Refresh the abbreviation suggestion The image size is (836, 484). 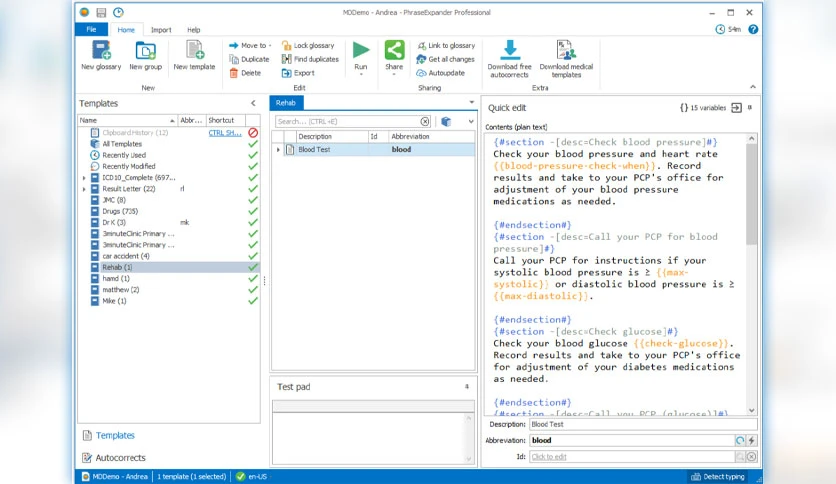coord(740,440)
